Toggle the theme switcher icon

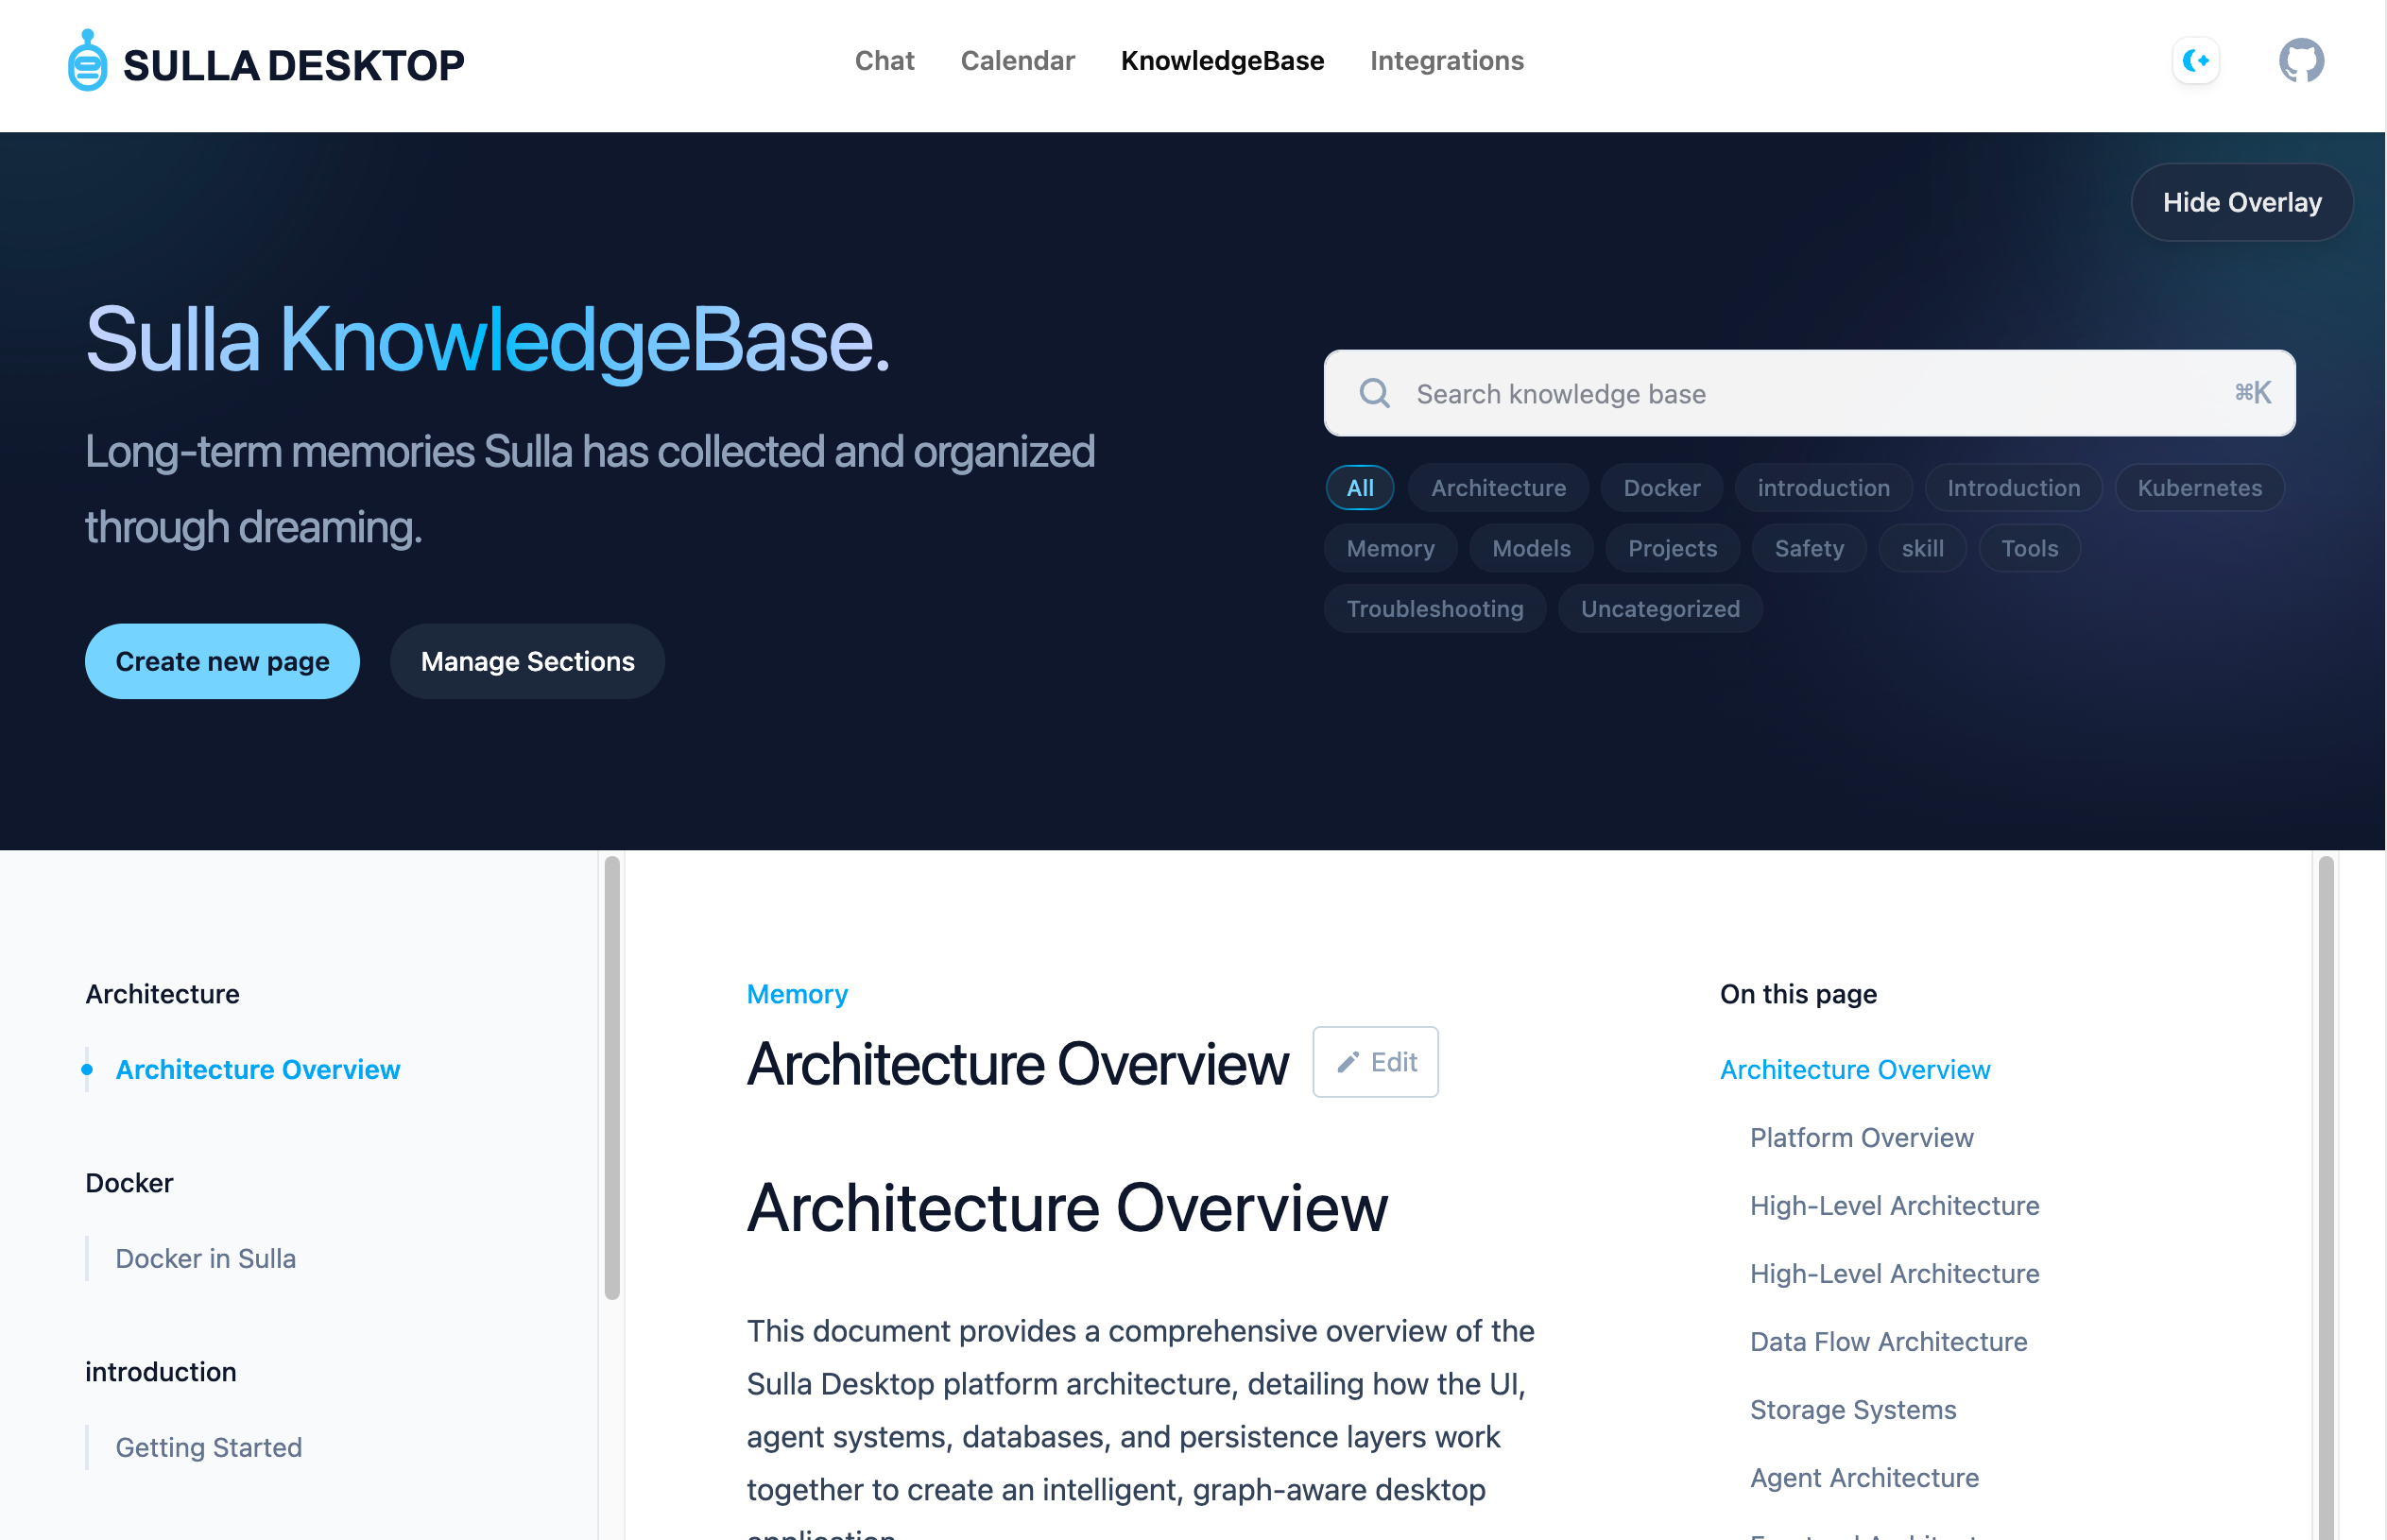(x=2196, y=60)
